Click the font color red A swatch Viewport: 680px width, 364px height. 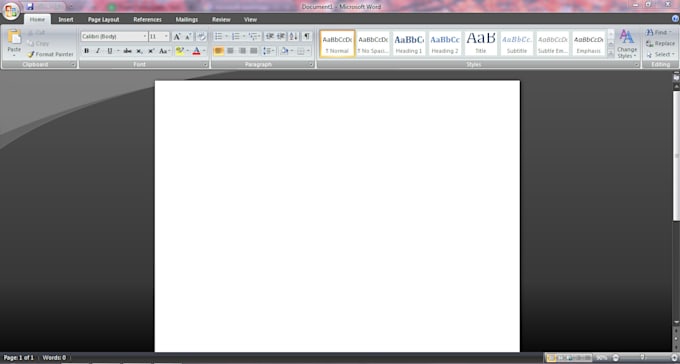pyautogui.click(x=196, y=51)
